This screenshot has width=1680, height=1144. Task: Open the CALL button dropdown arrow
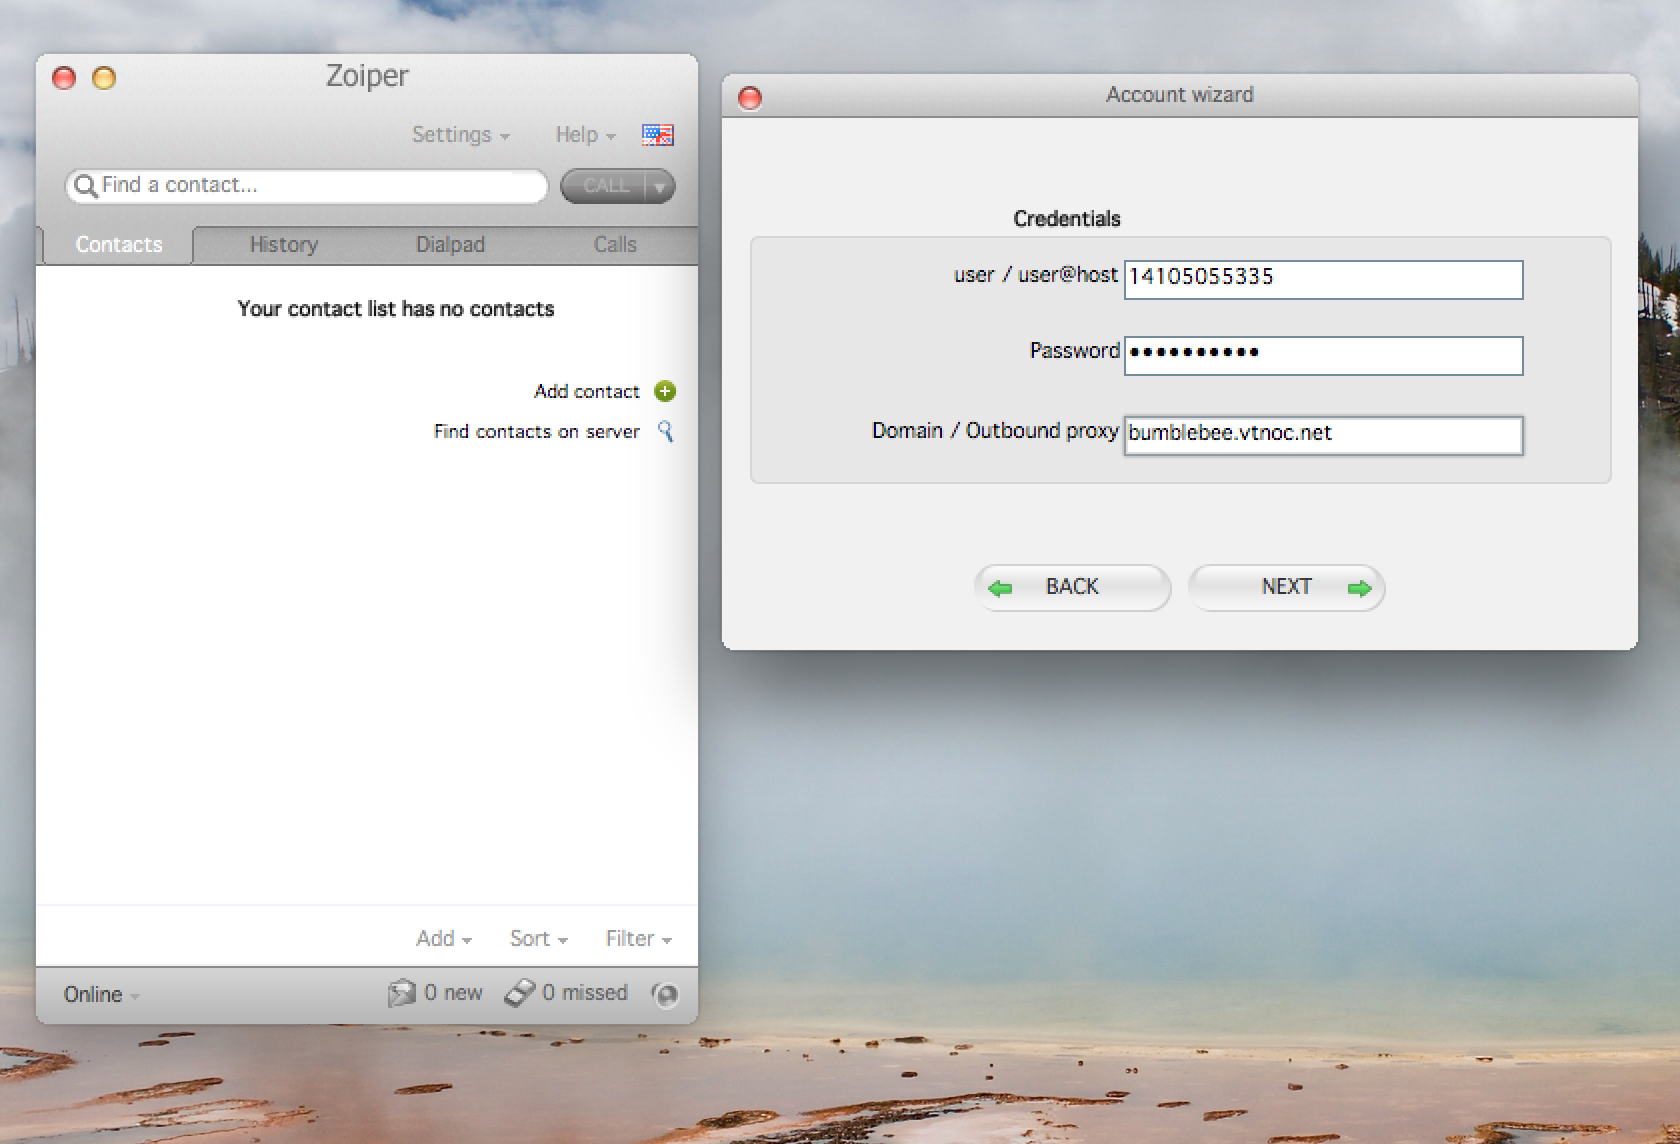(x=660, y=187)
